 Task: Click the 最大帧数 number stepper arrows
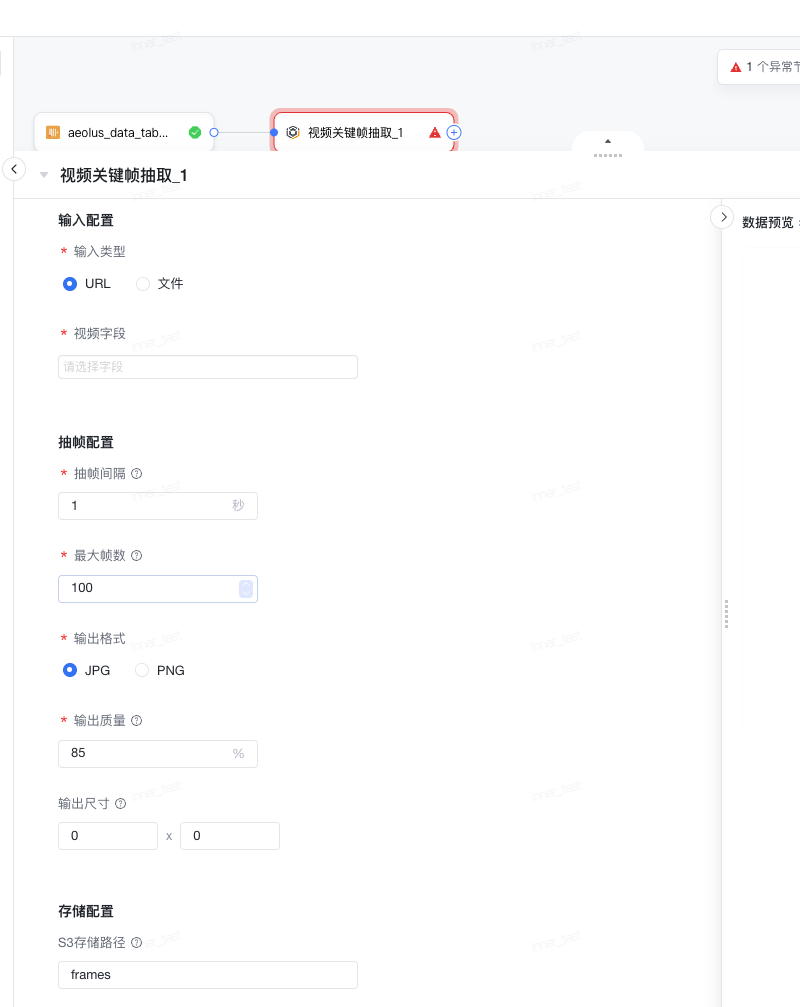click(246, 589)
